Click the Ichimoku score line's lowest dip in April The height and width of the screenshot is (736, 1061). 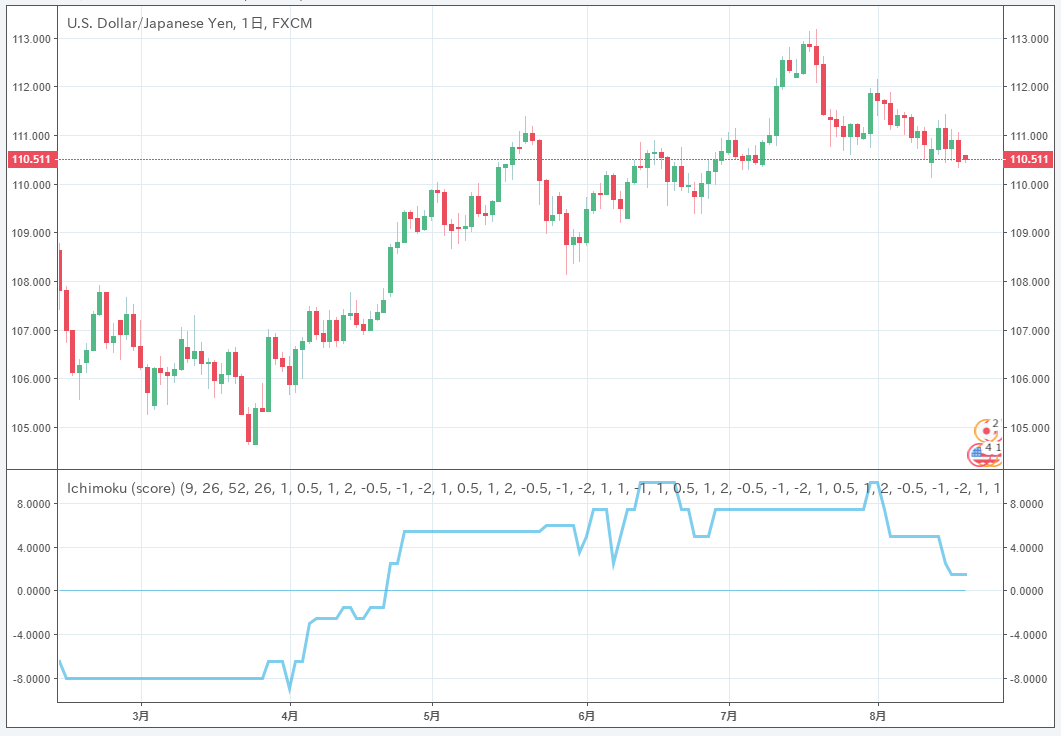290,688
